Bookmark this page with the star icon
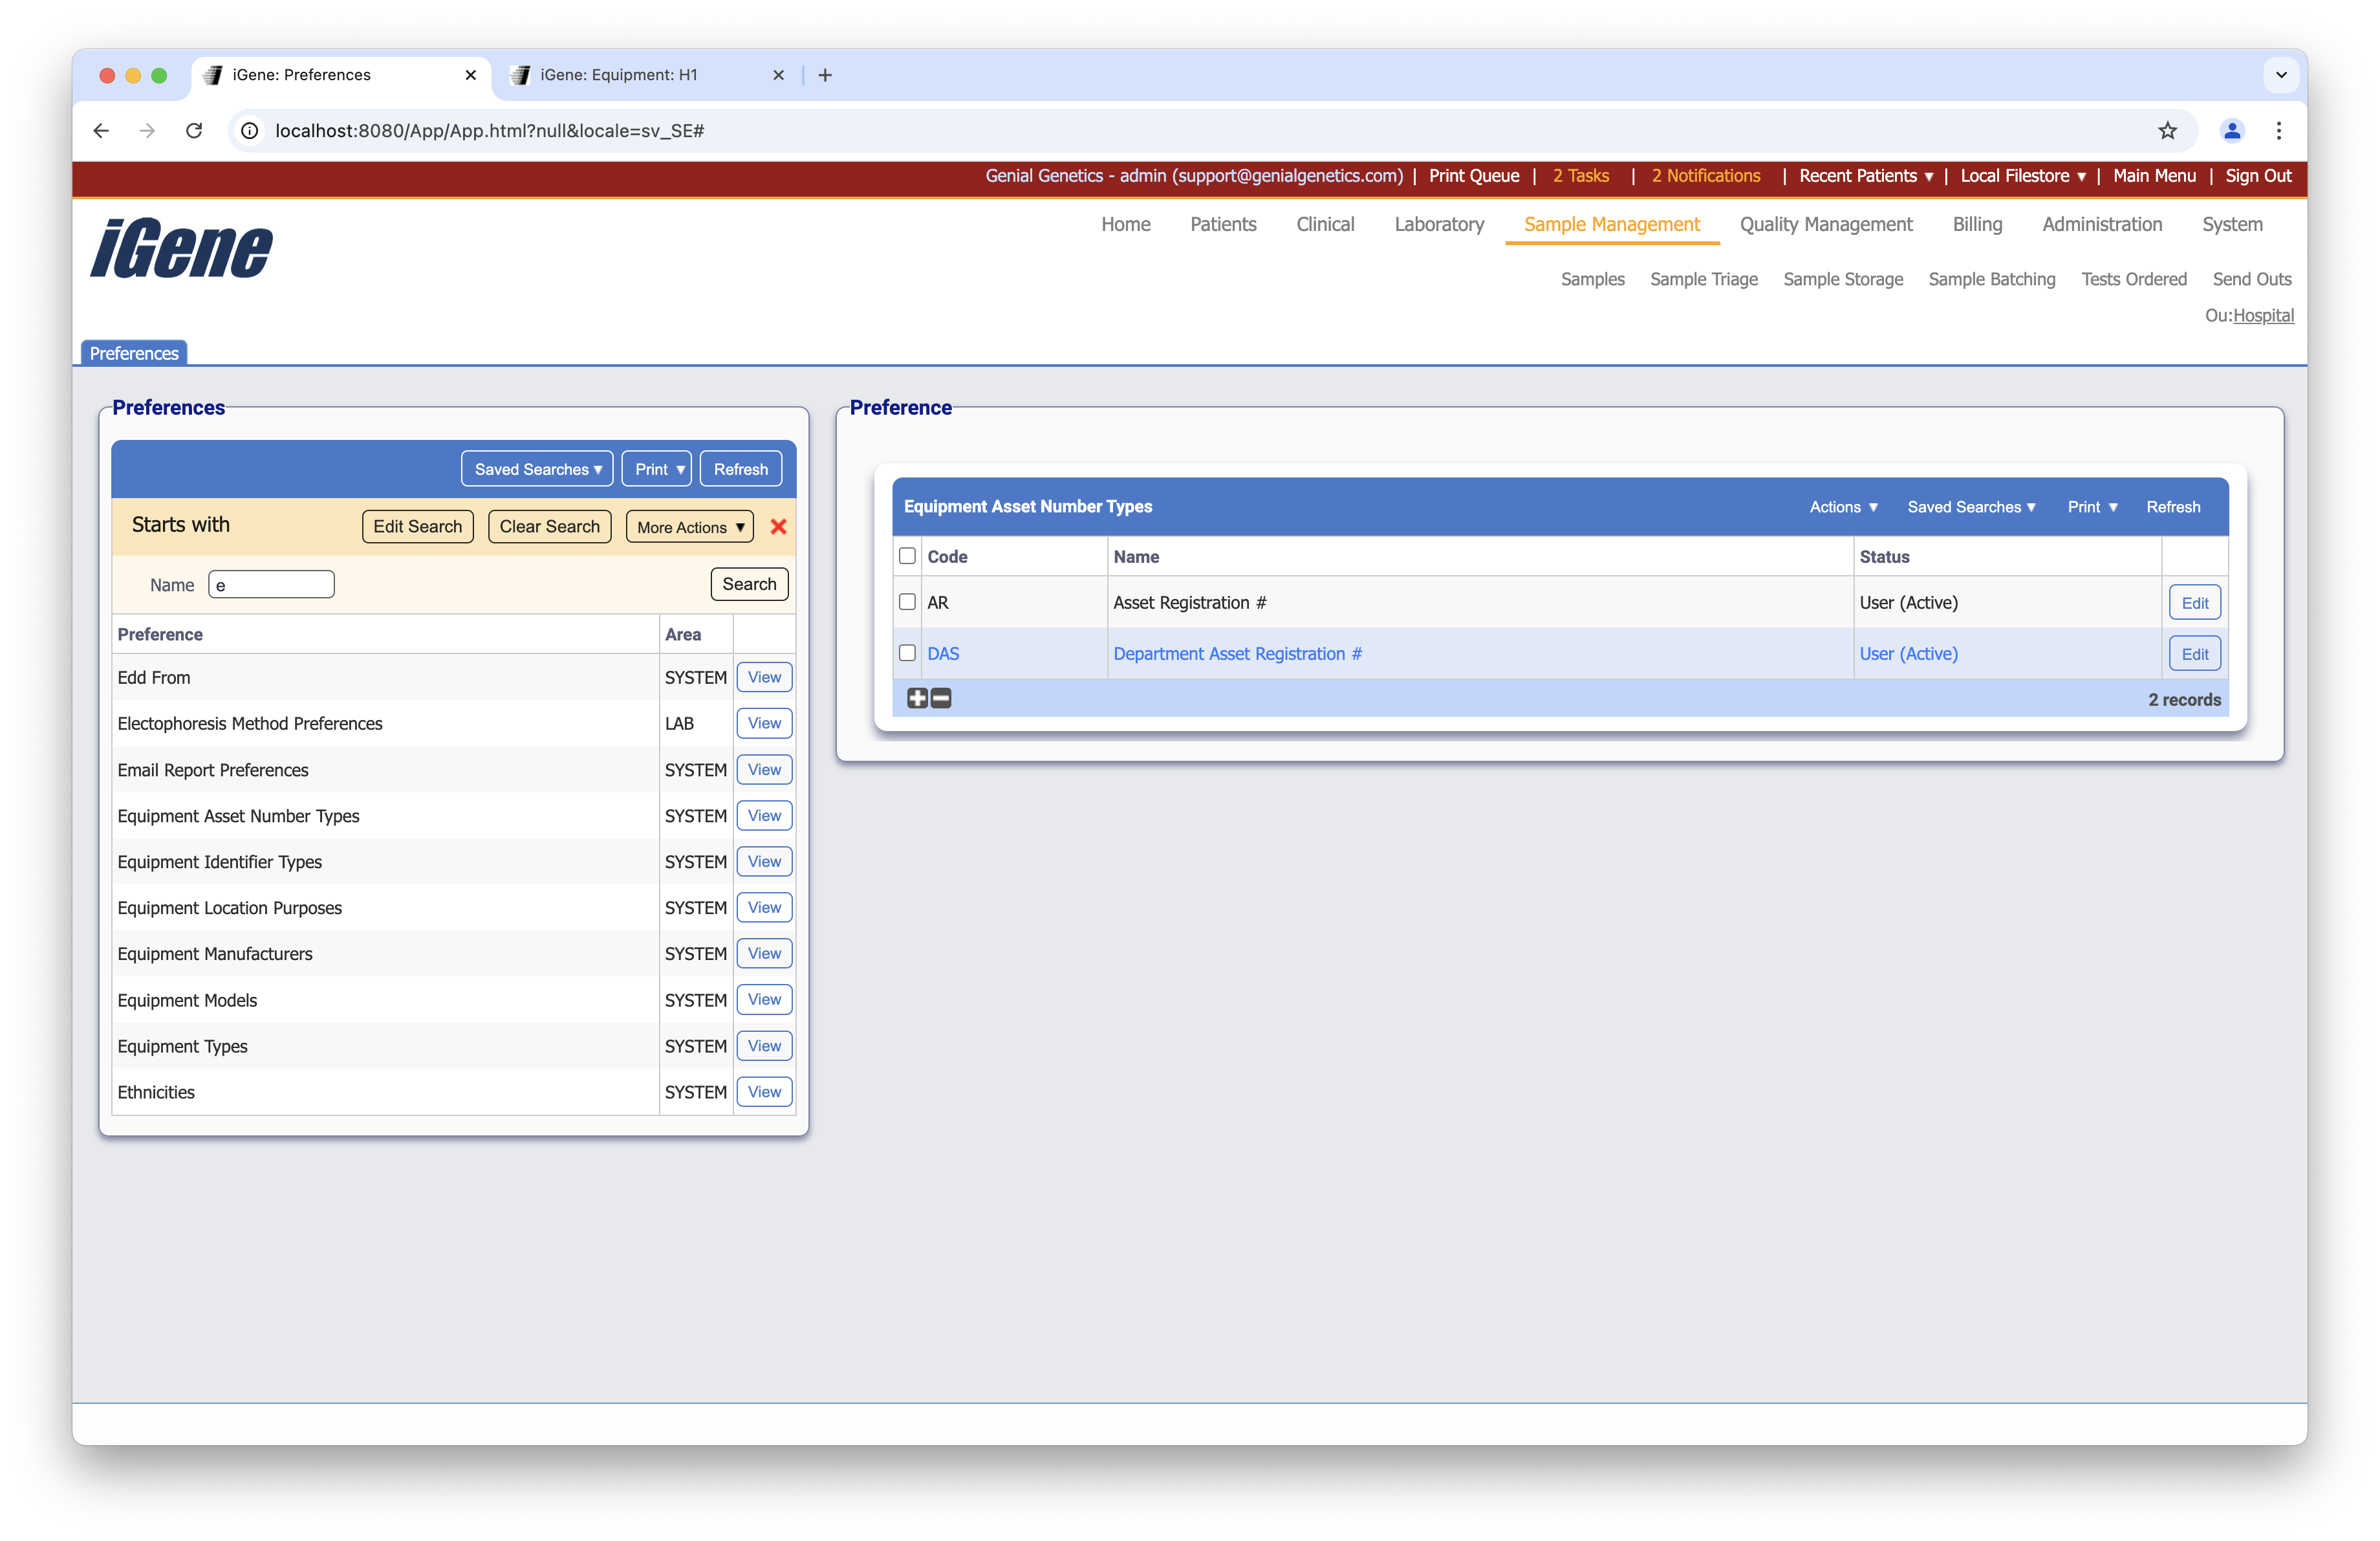The width and height of the screenshot is (2380, 1541). click(x=2167, y=131)
